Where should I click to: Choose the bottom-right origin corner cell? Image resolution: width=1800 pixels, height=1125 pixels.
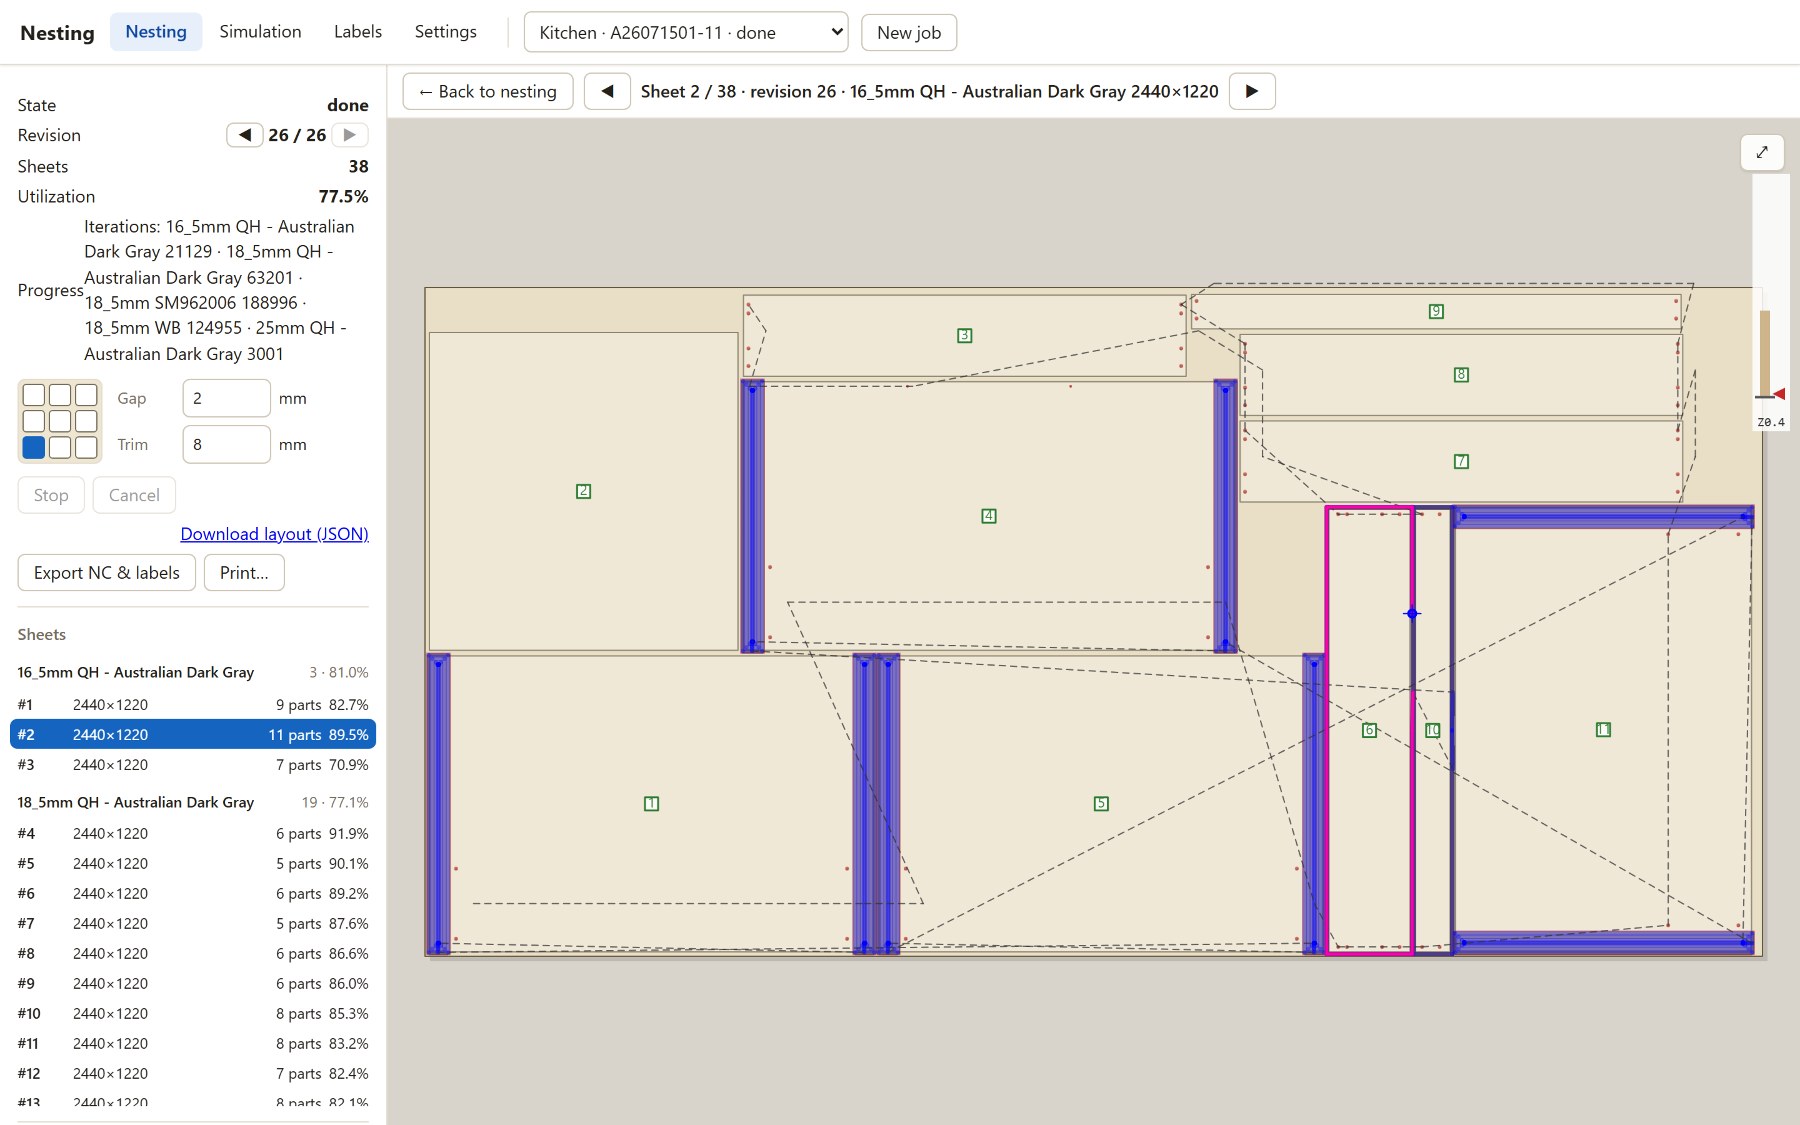click(86, 447)
